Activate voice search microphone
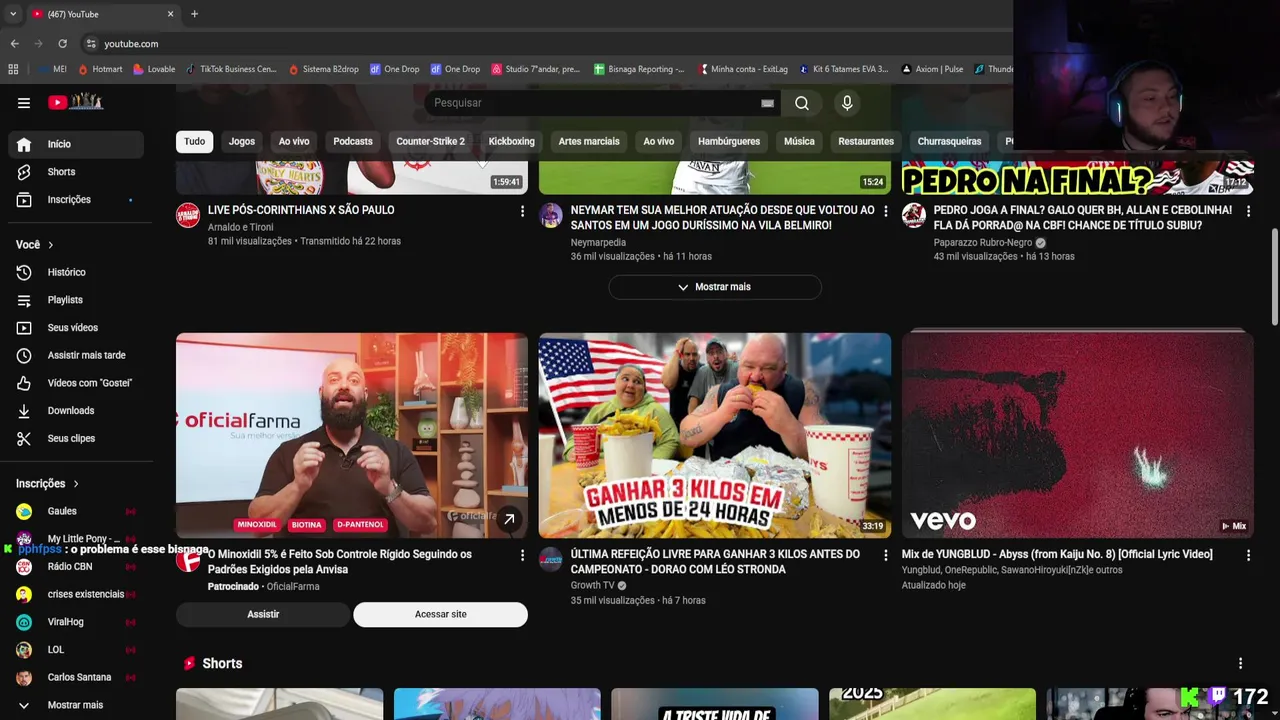The height and width of the screenshot is (720, 1280). (x=847, y=103)
